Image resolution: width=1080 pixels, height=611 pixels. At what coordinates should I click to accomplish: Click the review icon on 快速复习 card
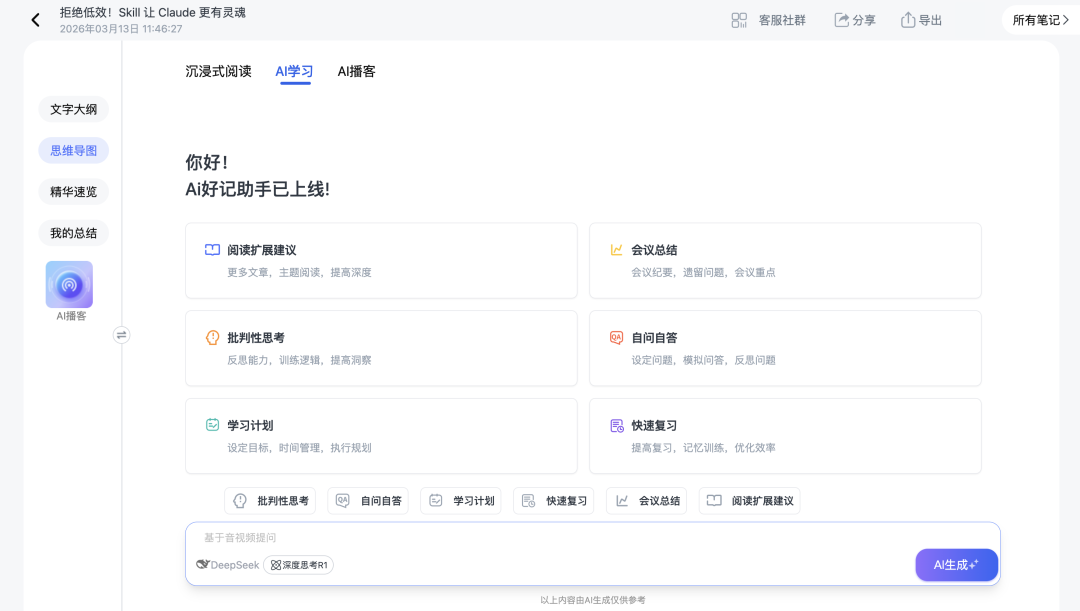(x=616, y=426)
